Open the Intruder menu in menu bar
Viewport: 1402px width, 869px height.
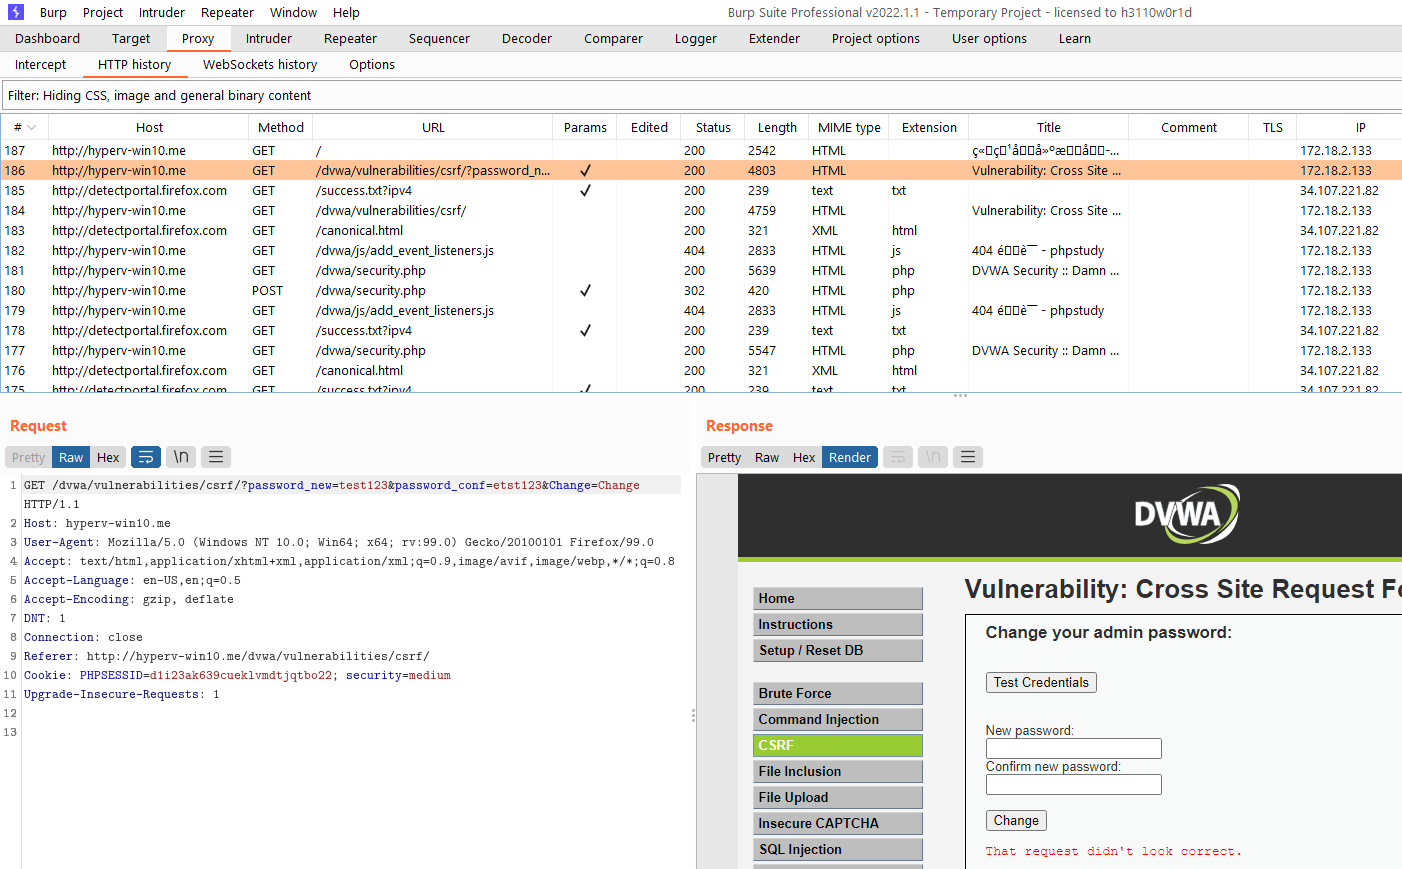coord(162,12)
